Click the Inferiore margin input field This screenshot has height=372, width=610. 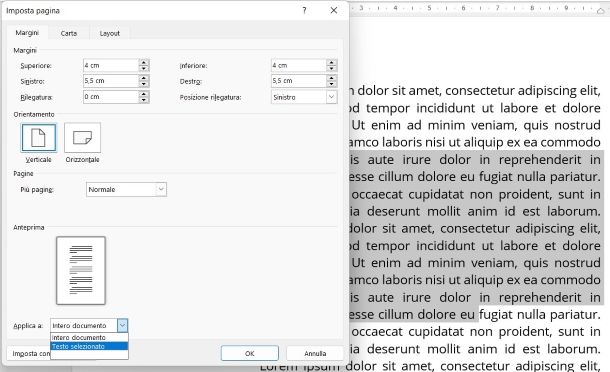click(x=299, y=65)
